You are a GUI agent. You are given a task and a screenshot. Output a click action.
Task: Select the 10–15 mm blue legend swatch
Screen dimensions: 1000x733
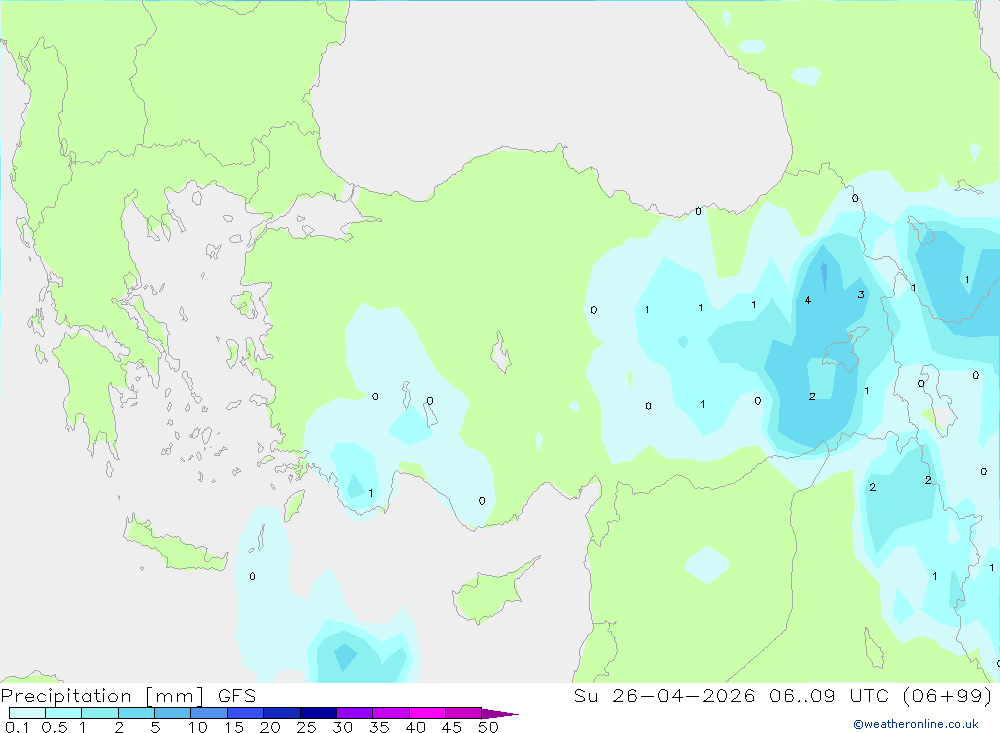click(209, 713)
